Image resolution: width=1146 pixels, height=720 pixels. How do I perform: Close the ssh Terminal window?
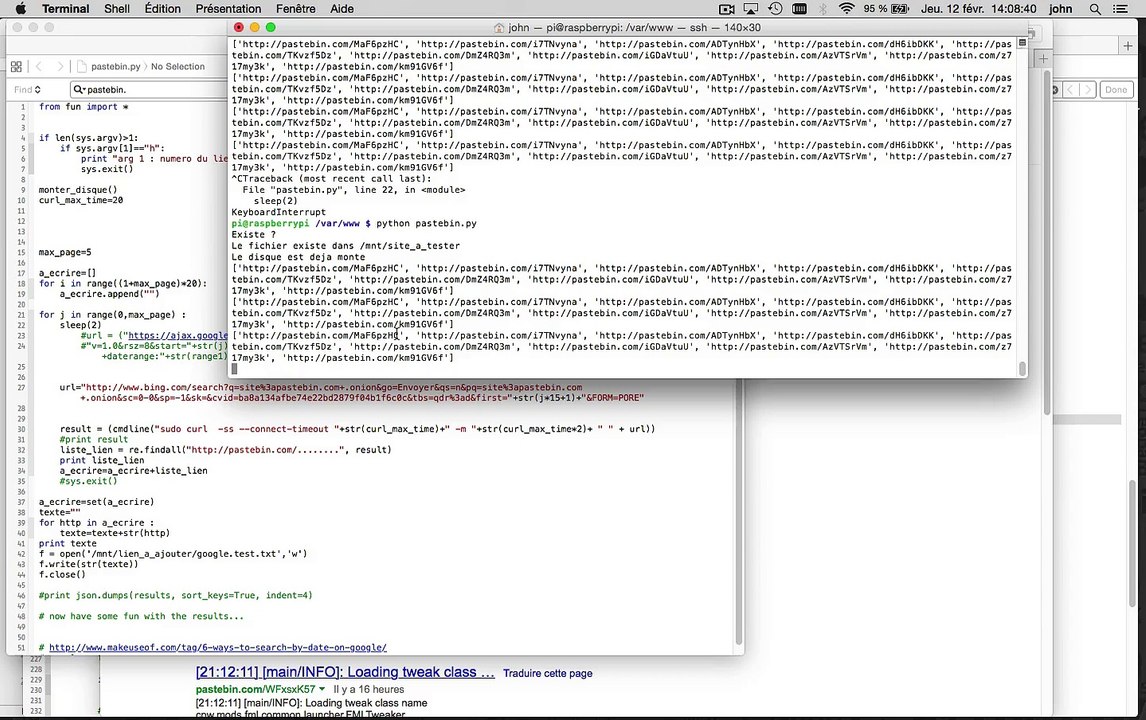pyautogui.click(x=238, y=27)
